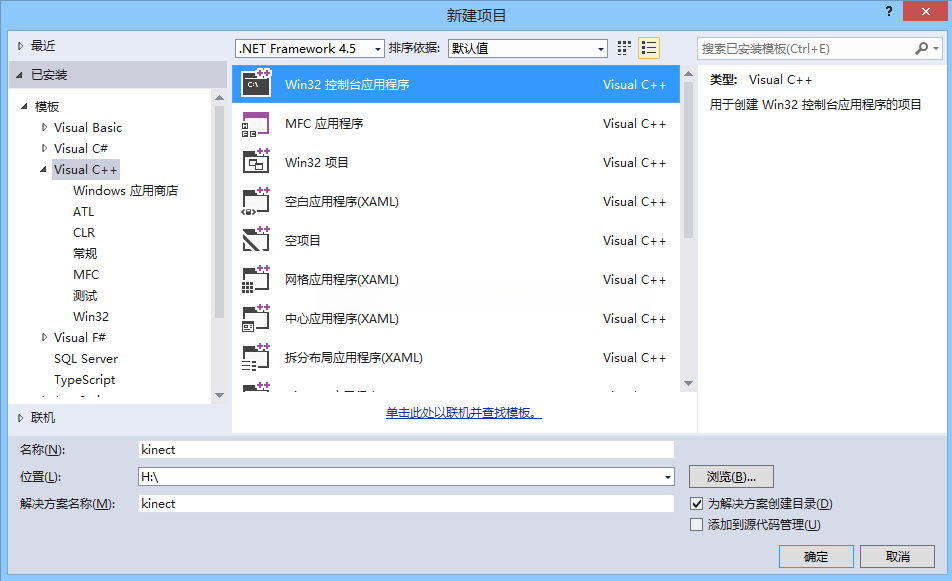
Task: Click the 空白应用程序(XAML) template icon
Action: (256, 202)
